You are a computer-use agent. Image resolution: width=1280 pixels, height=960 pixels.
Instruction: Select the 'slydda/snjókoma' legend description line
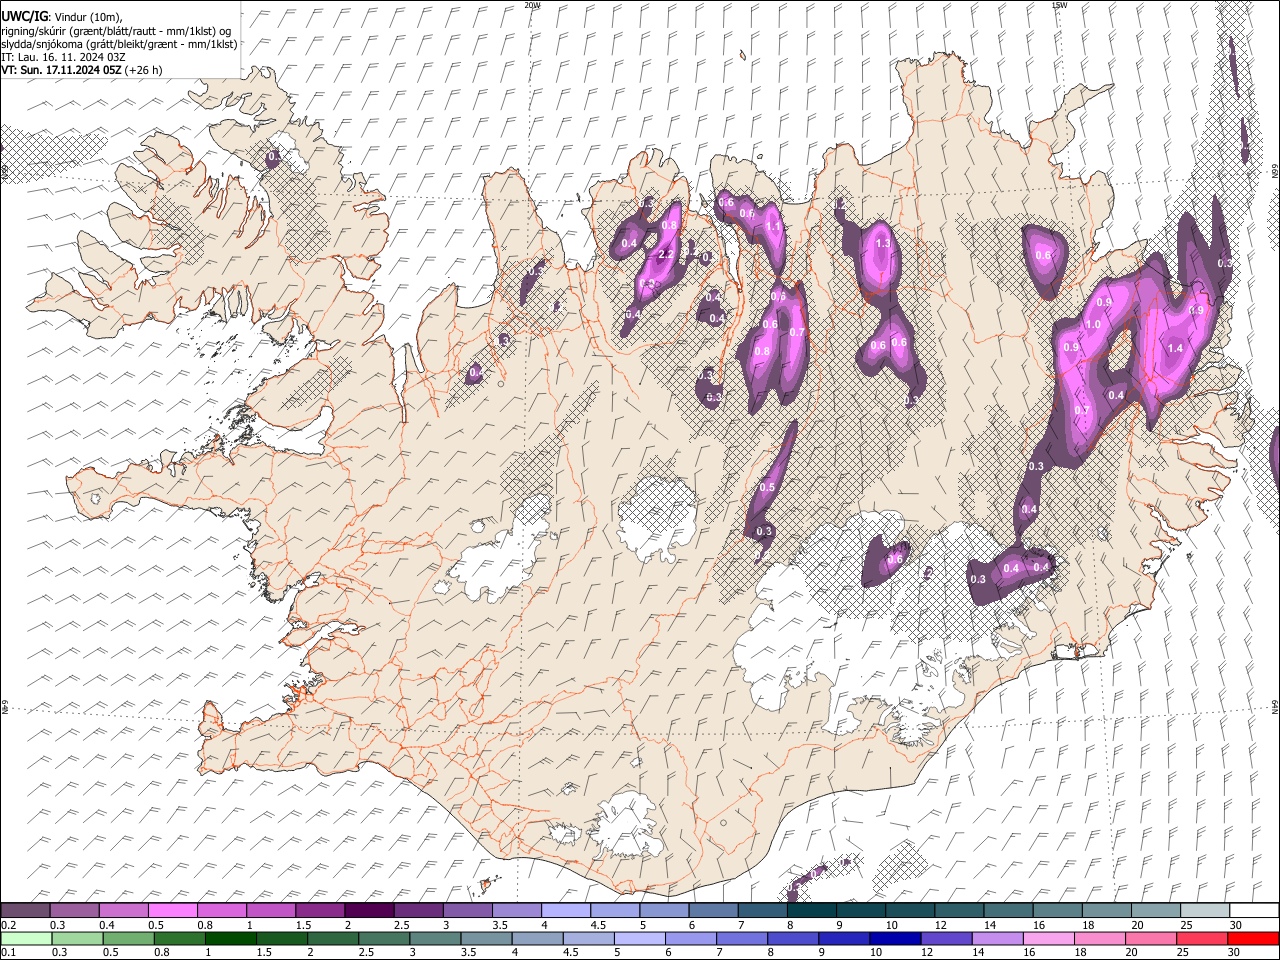(119, 44)
